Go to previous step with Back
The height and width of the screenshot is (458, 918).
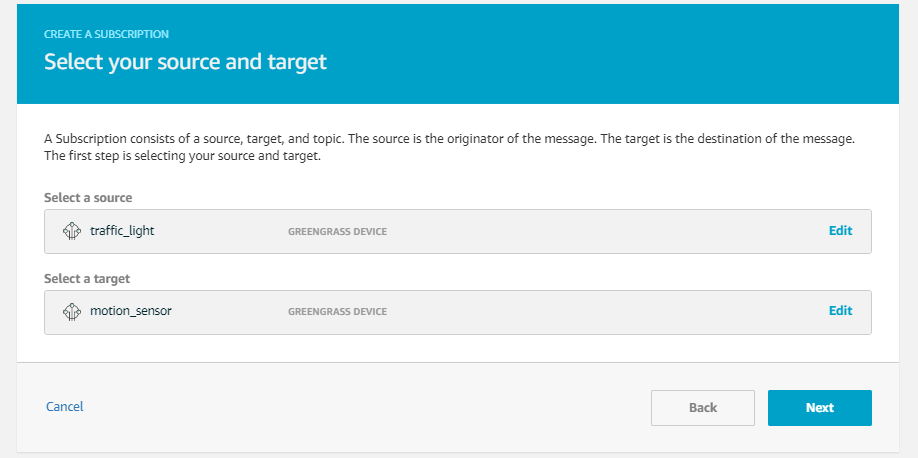pos(703,408)
